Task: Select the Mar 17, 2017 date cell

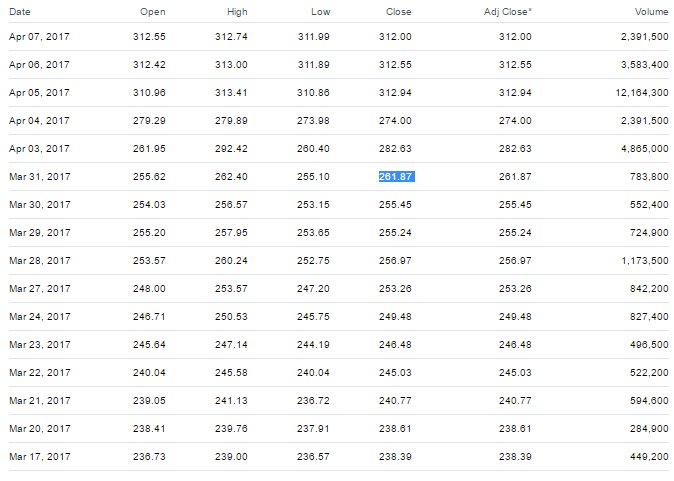Action: tap(40, 456)
